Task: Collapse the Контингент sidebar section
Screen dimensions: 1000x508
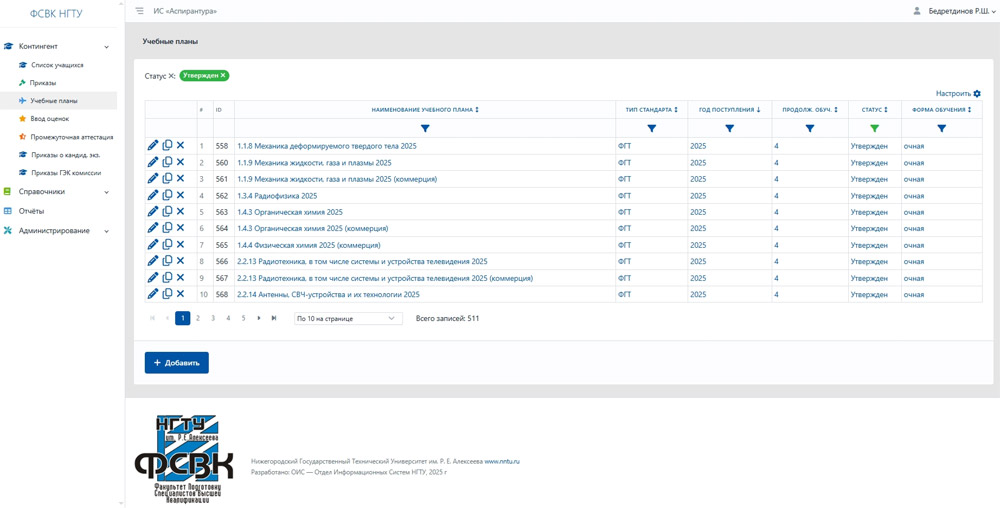Action: tap(107, 47)
